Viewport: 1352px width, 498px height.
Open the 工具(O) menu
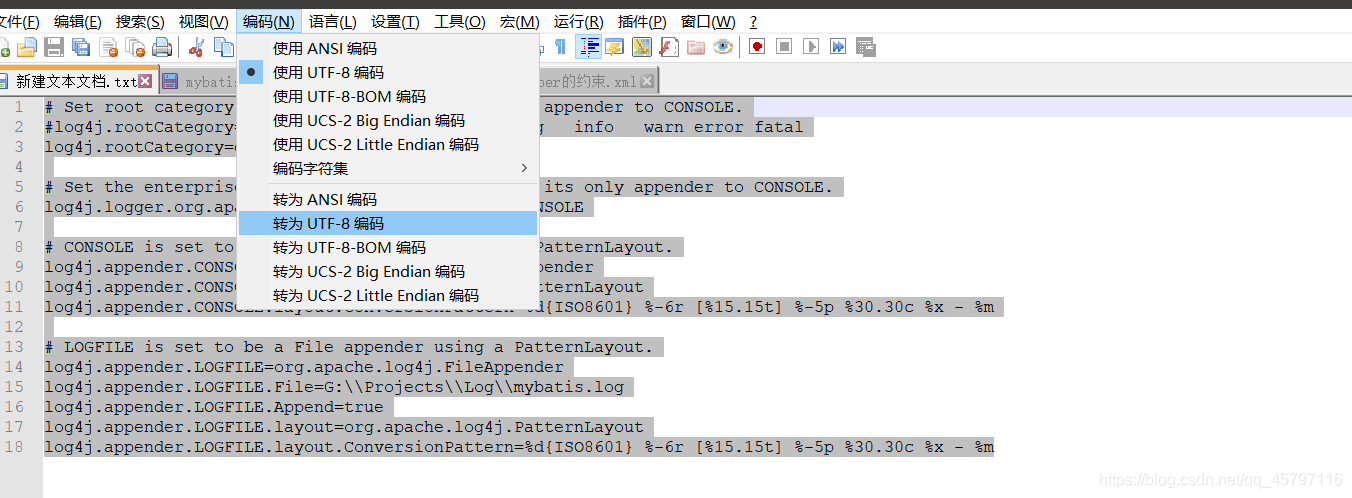pos(460,21)
